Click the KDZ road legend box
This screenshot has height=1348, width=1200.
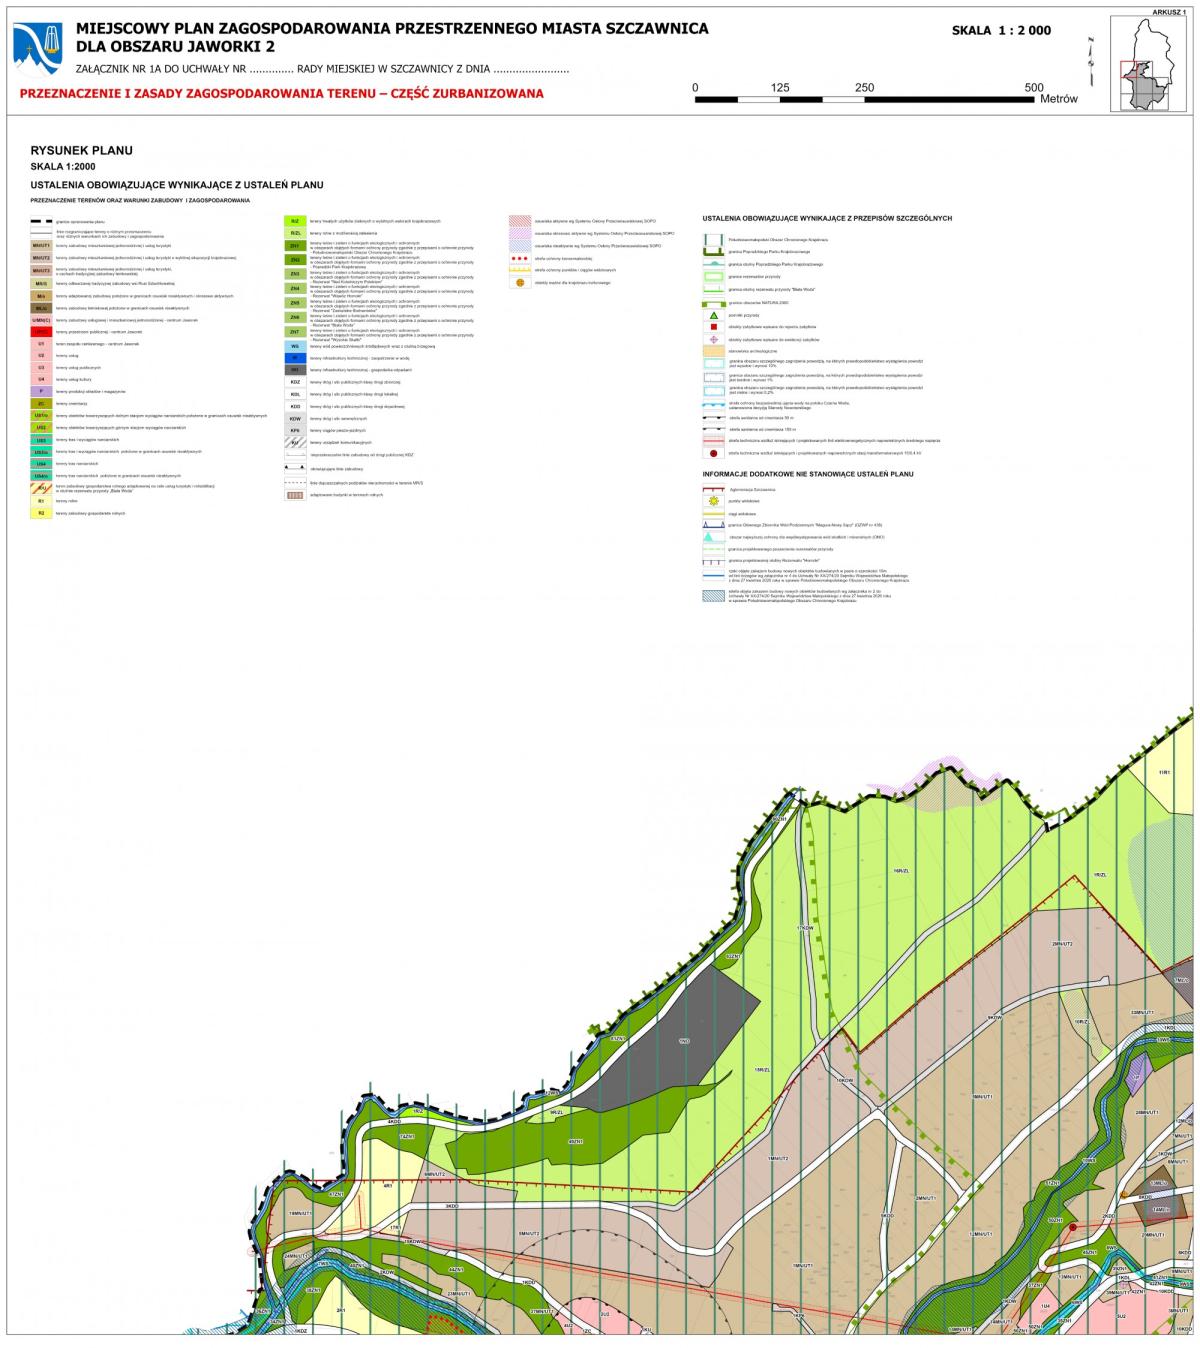pos(295,382)
